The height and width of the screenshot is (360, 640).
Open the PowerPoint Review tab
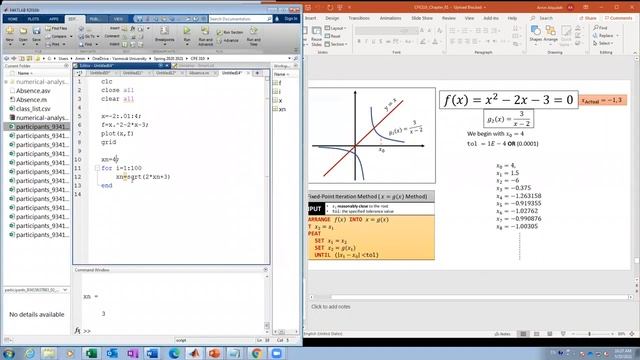(x=449, y=18)
